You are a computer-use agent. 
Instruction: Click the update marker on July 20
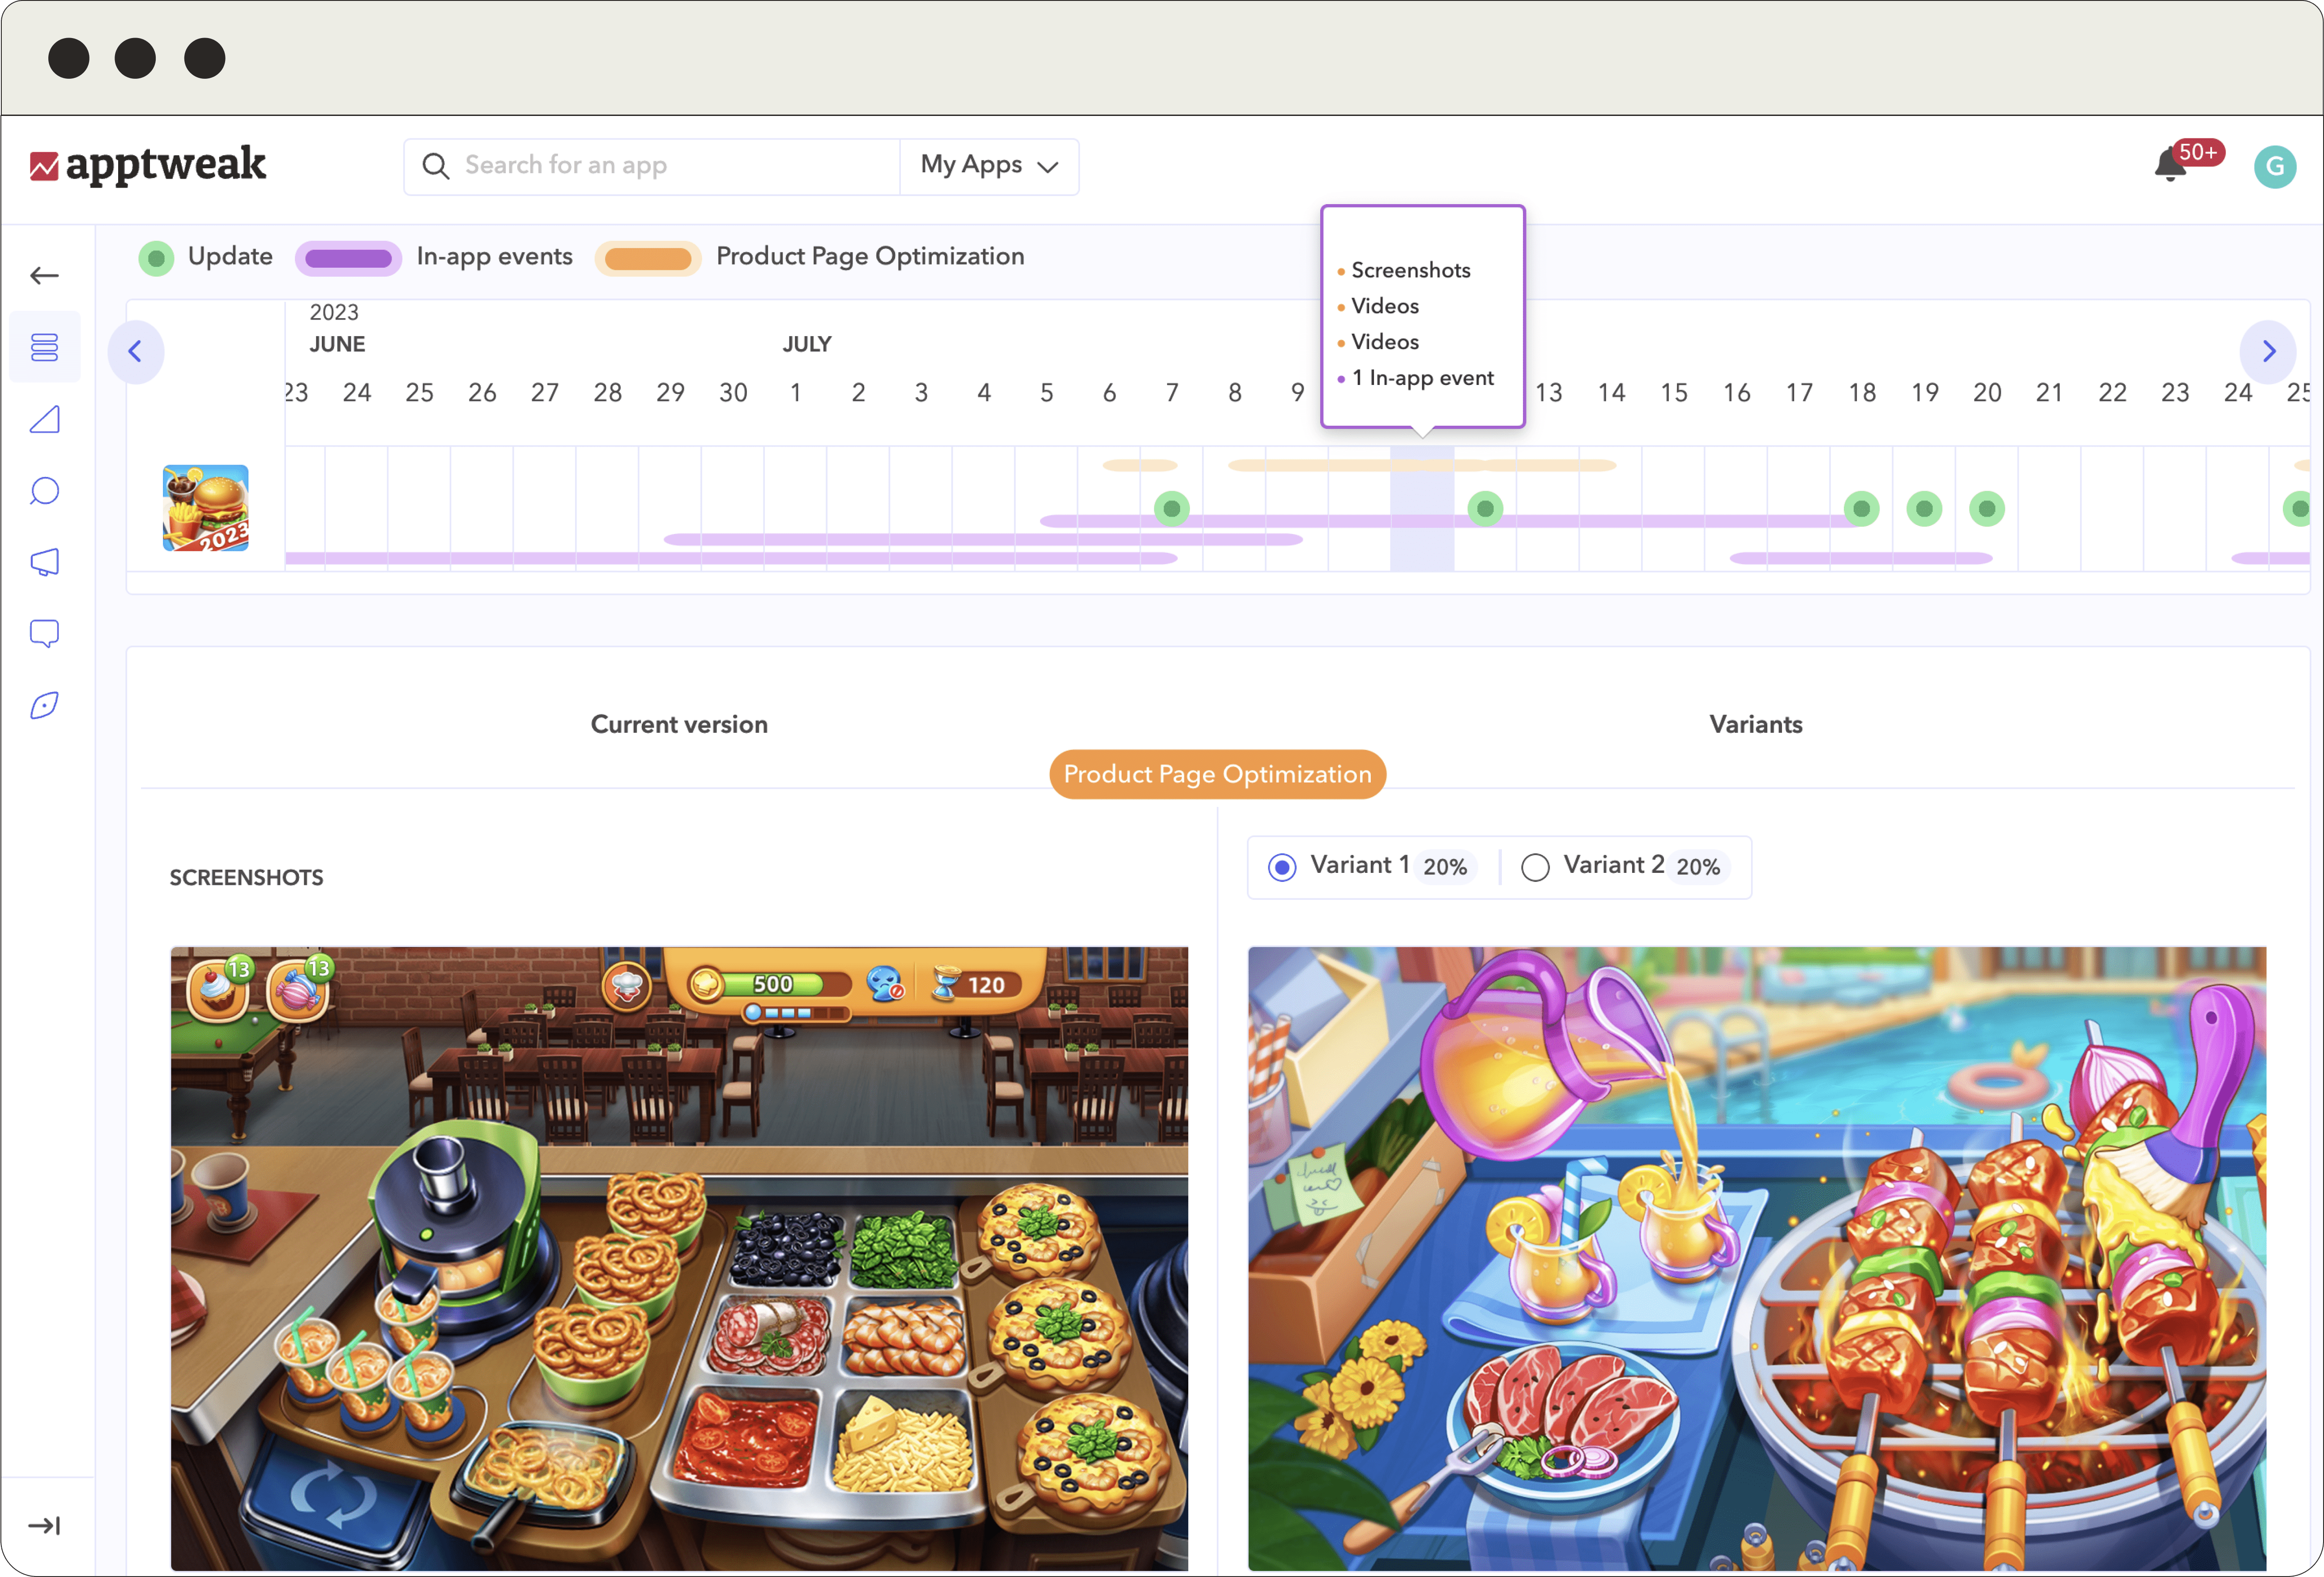point(1987,509)
